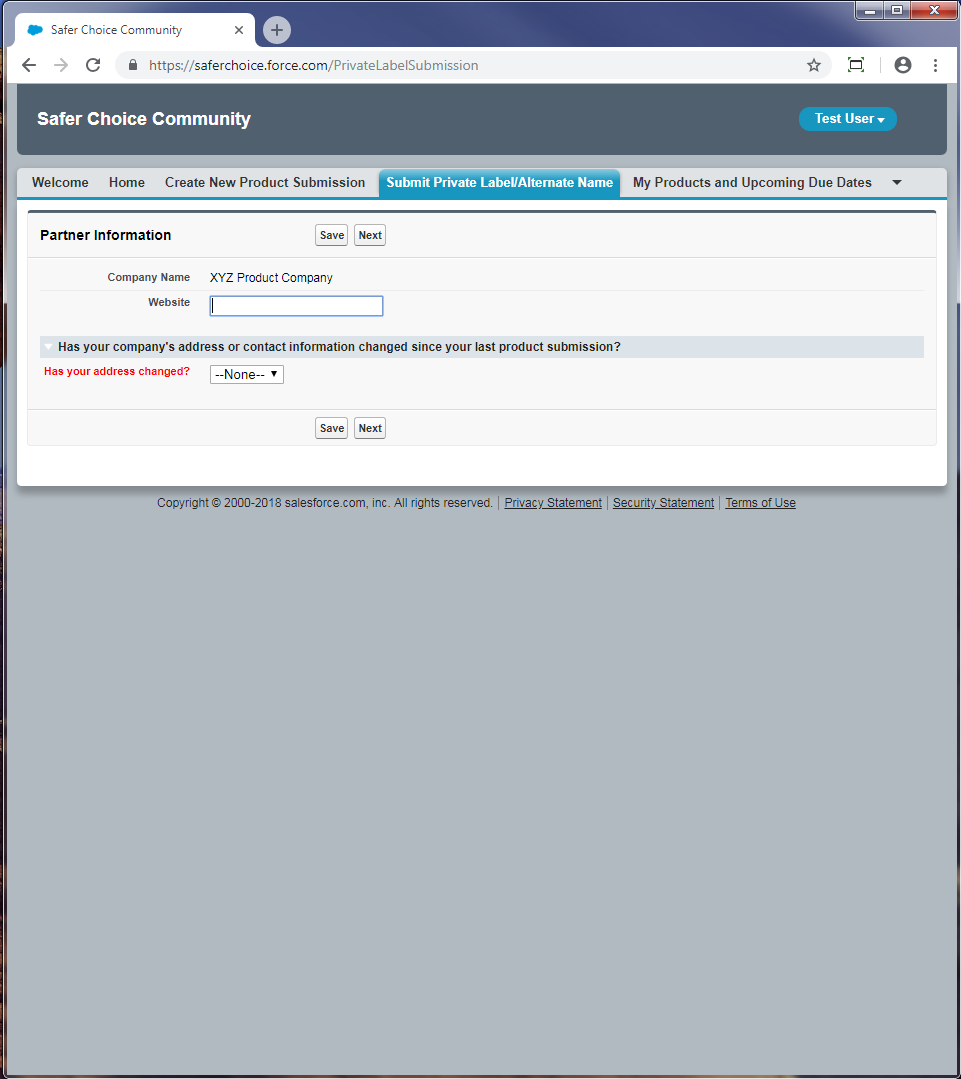
Task: Select Submit Private Label/Alternate Name tab
Action: (499, 183)
